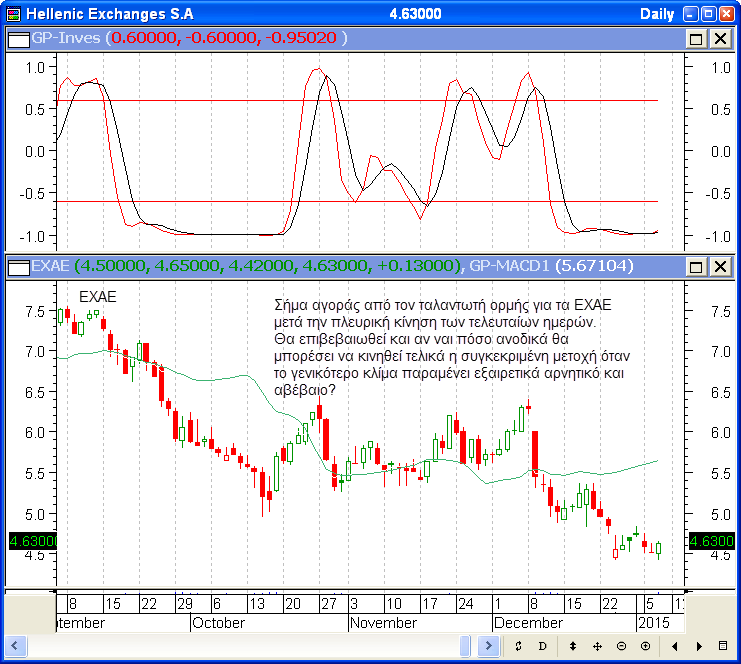Image resolution: width=741 pixels, height=664 pixels.
Task: Click the horizontal scrollbar thumb
Action: point(465,646)
